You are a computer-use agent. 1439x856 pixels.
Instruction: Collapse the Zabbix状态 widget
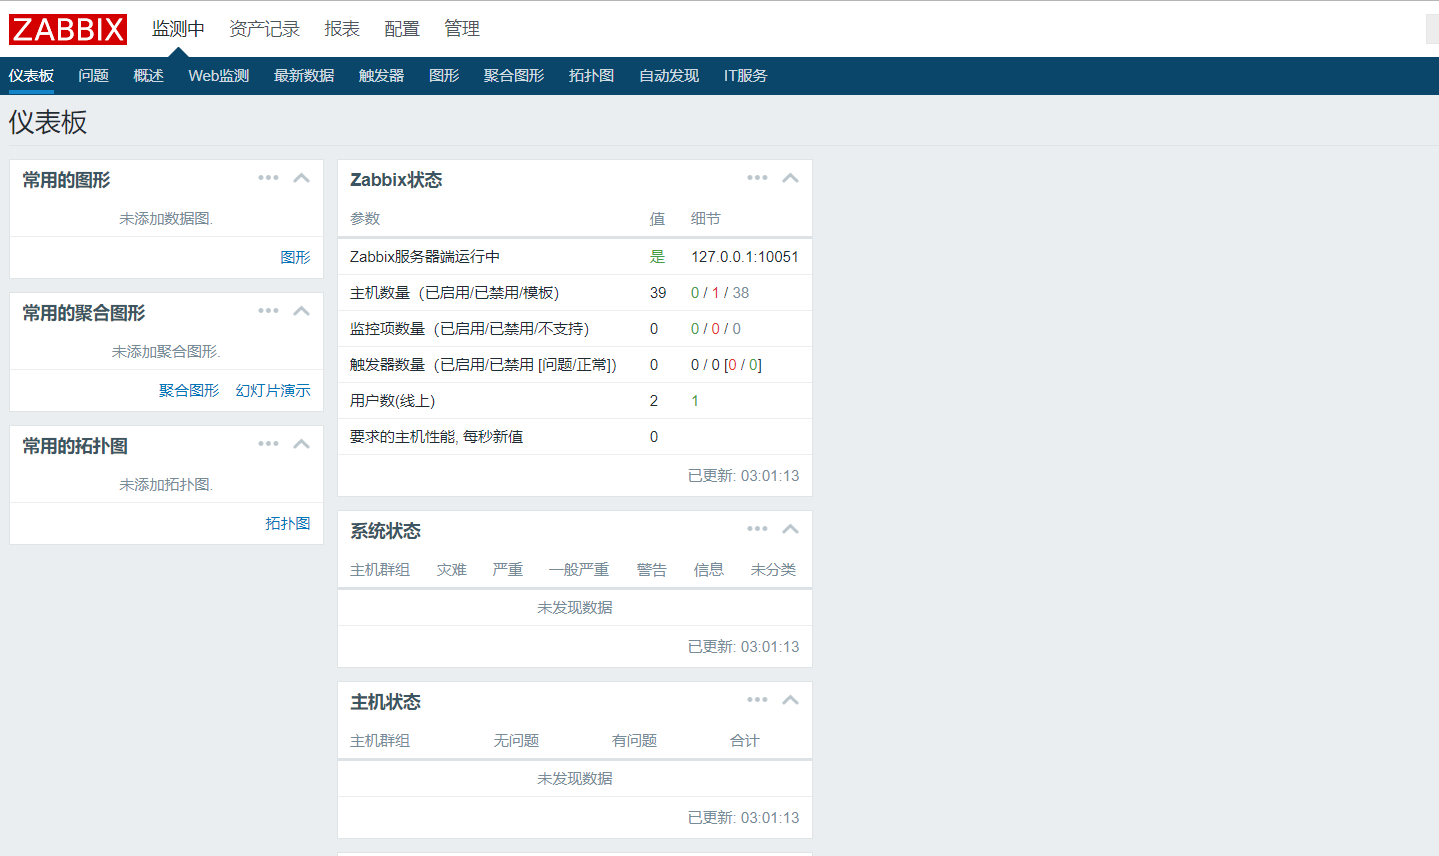[790, 178]
